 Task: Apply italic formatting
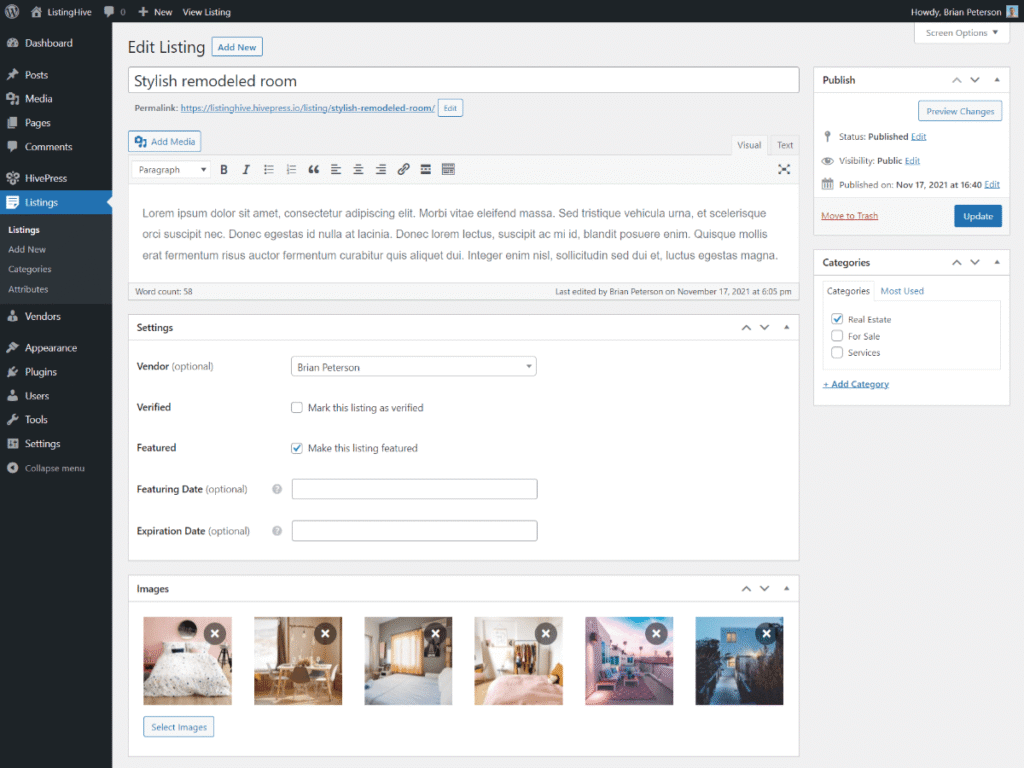point(246,169)
